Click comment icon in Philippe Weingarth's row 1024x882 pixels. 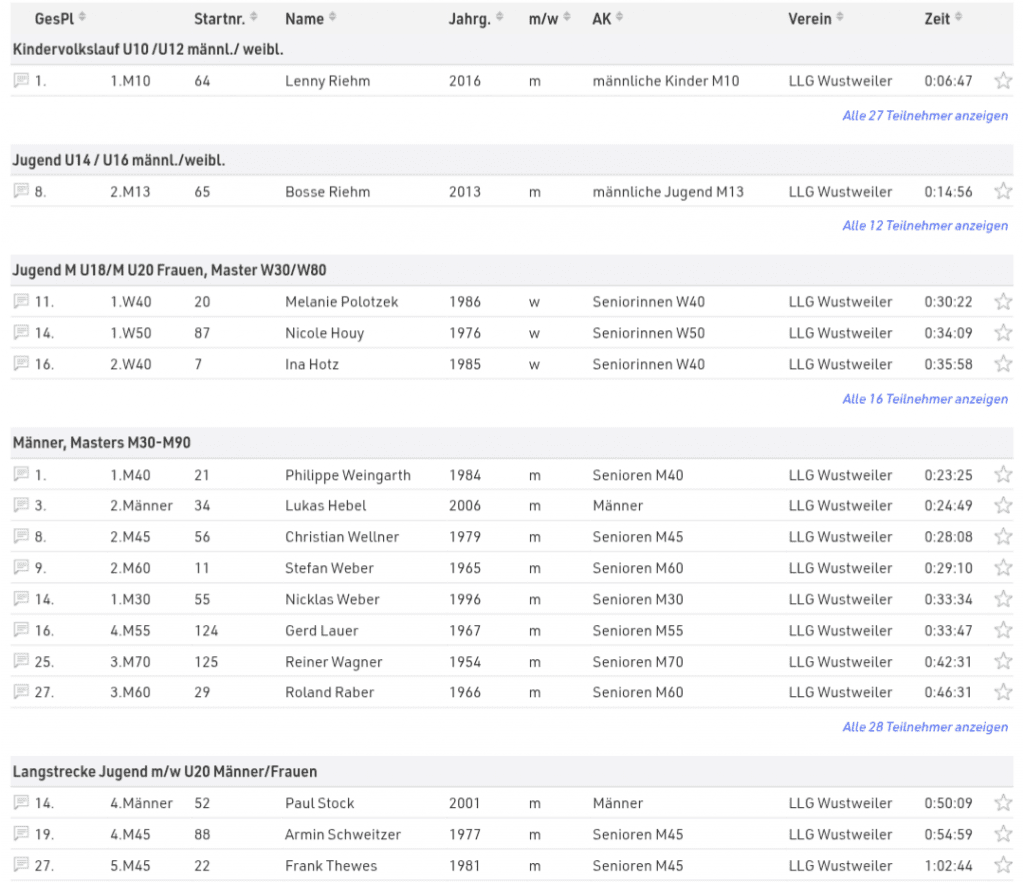[x=21, y=475]
